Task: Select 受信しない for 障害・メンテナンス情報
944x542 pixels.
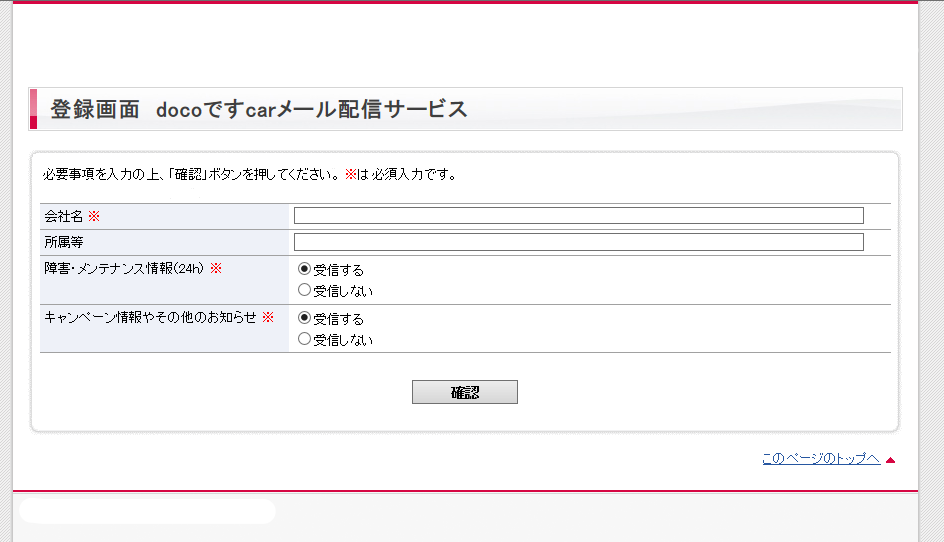Action: pyautogui.click(x=305, y=290)
